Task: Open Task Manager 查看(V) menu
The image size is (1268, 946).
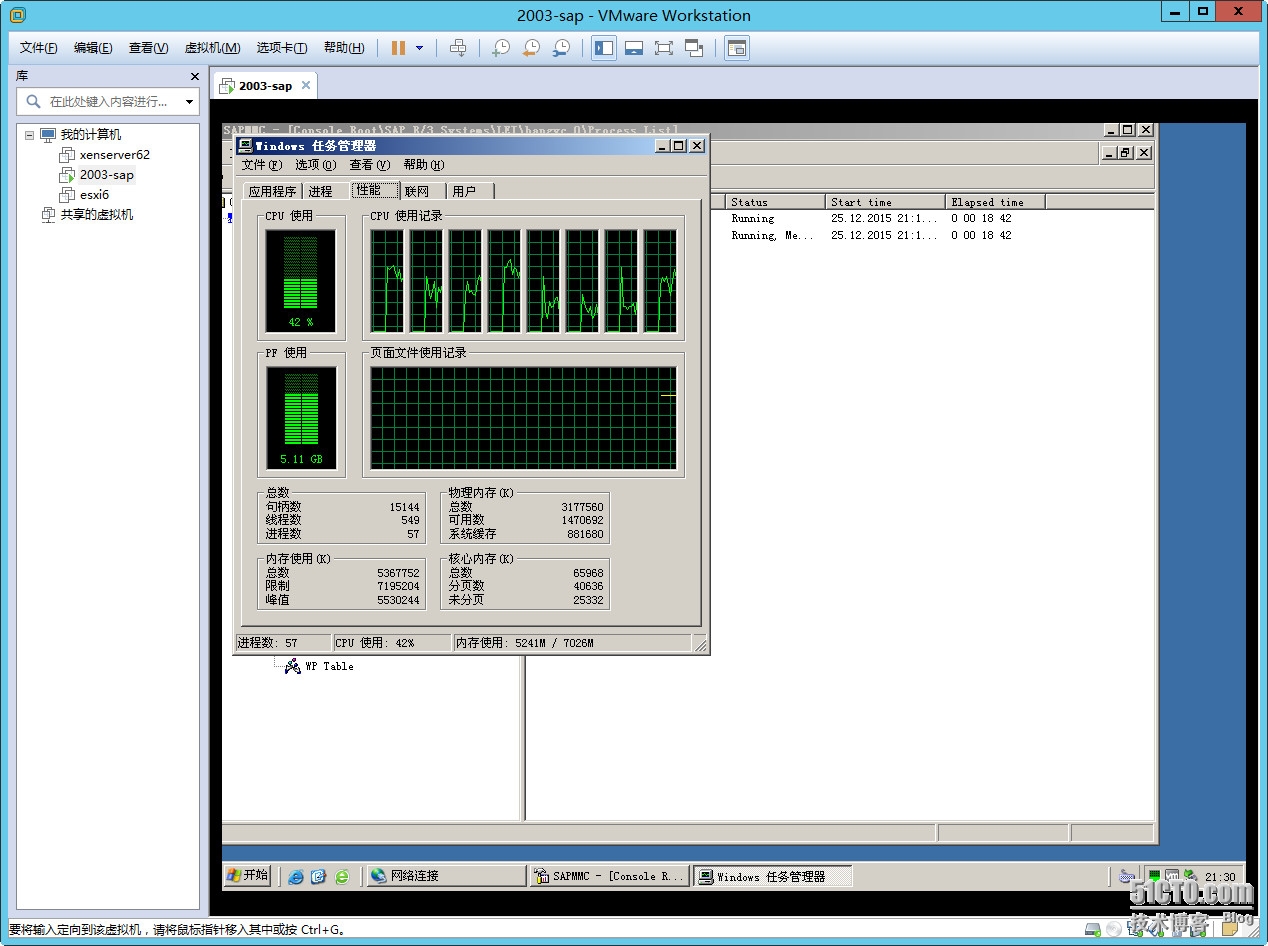Action: coord(369,165)
